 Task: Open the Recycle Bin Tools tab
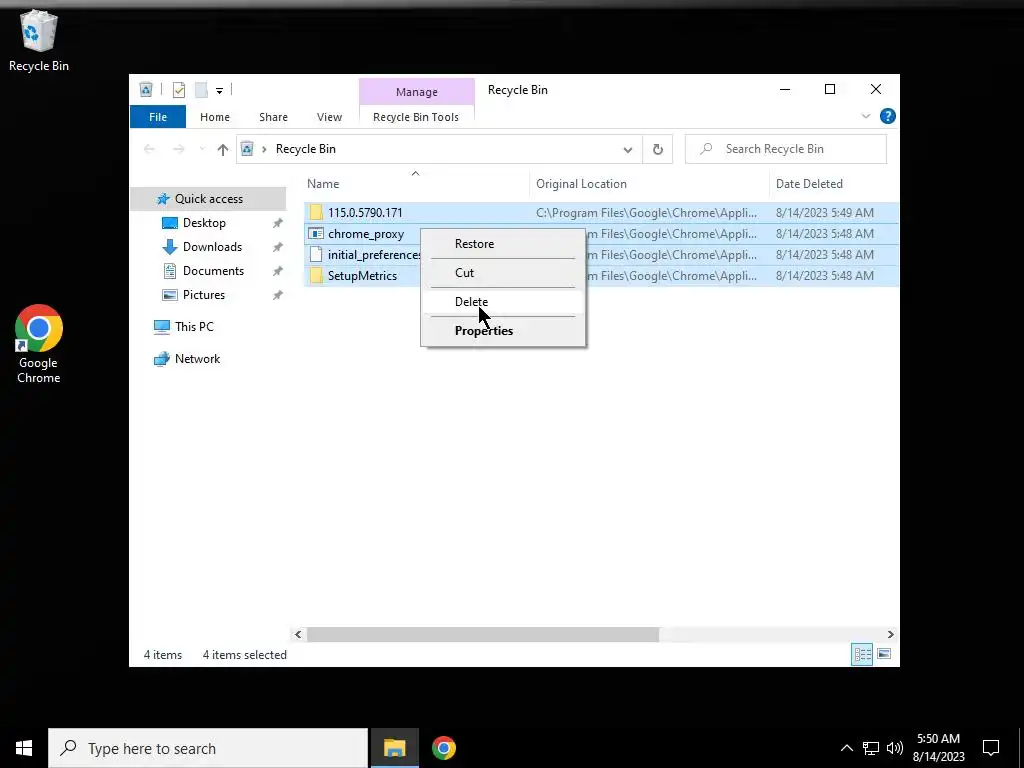(x=416, y=117)
